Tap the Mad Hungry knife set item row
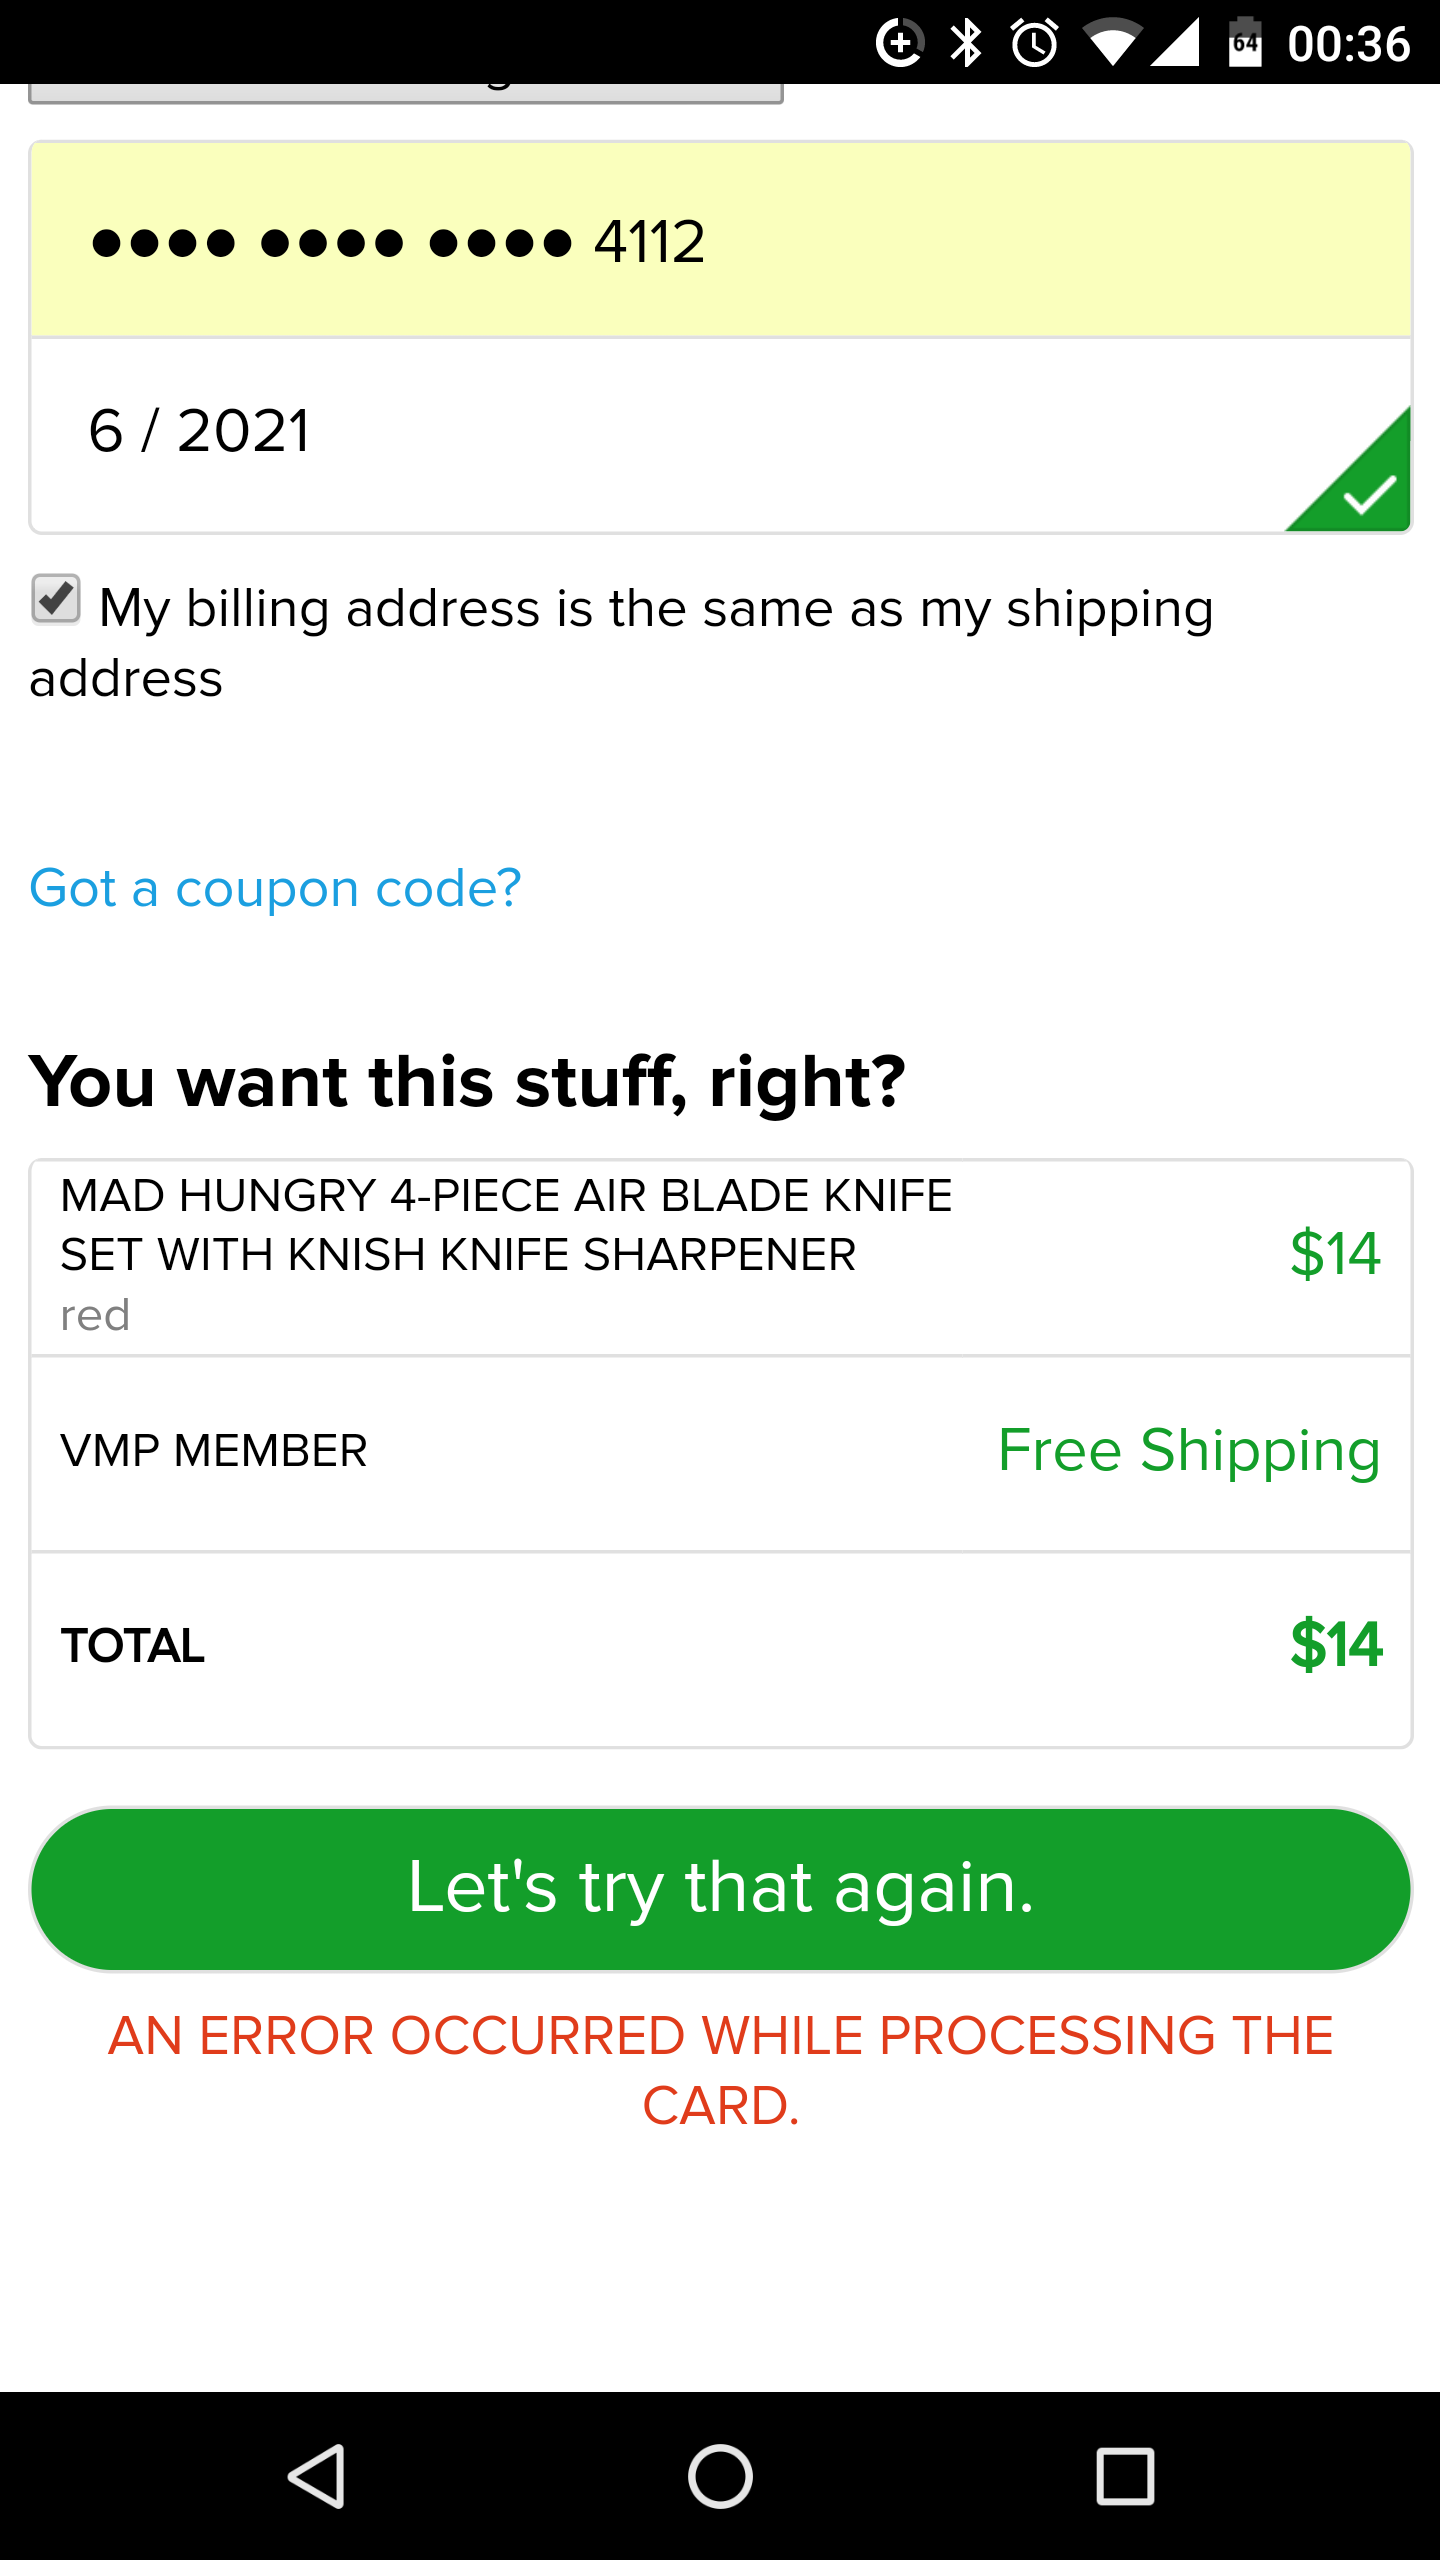 coord(720,1256)
